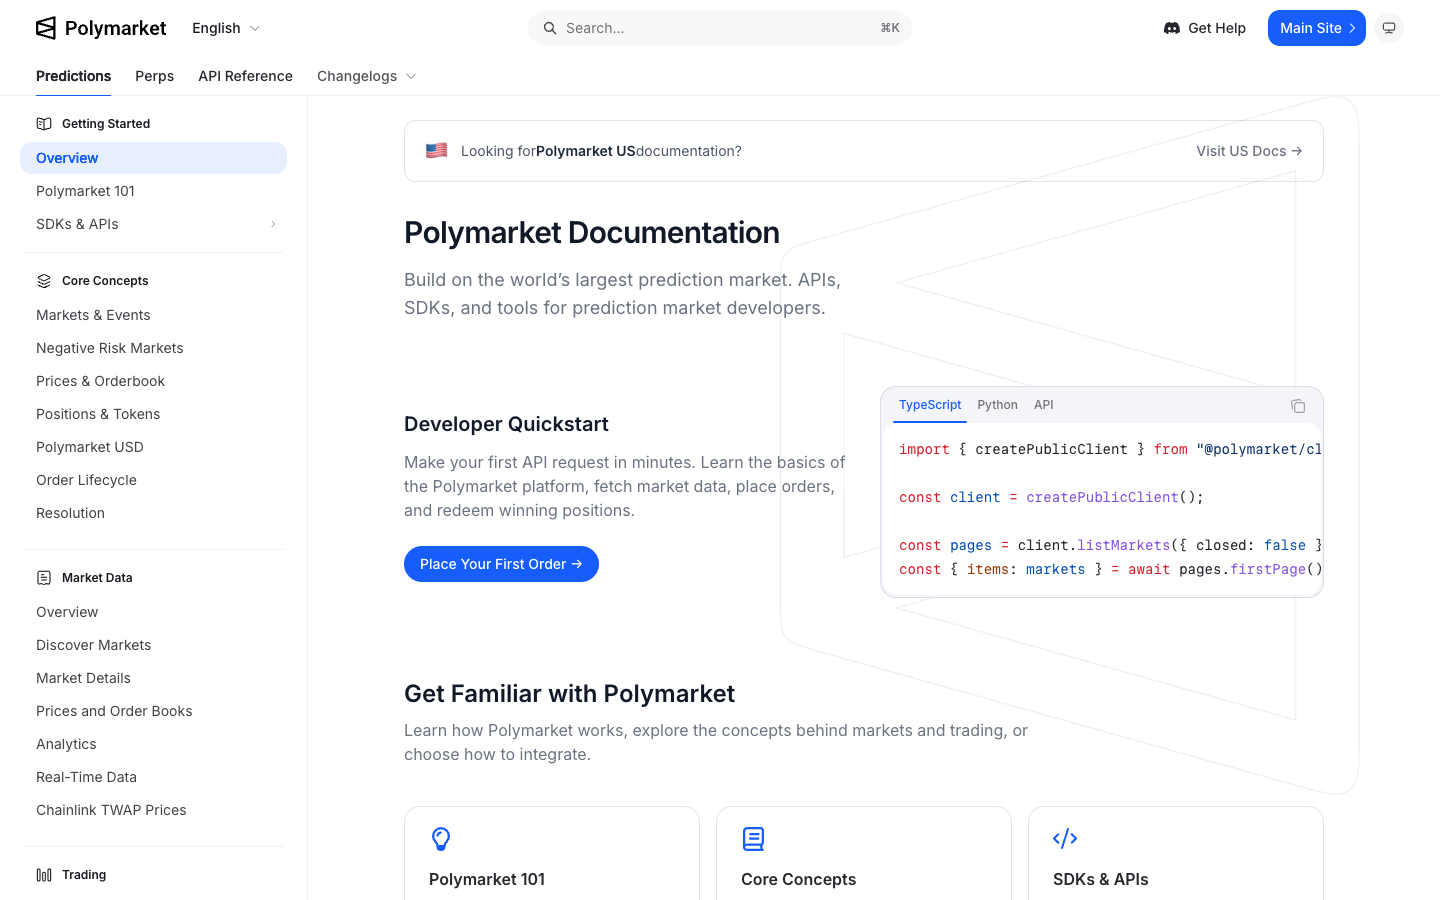Click the Core Concepts layers icon
The height and width of the screenshot is (900, 1440).
point(44,281)
